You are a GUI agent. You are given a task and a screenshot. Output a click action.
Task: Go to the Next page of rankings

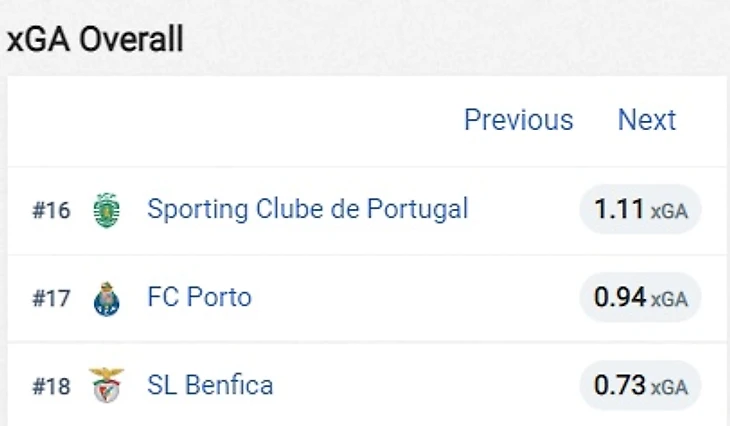click(647, 120)
